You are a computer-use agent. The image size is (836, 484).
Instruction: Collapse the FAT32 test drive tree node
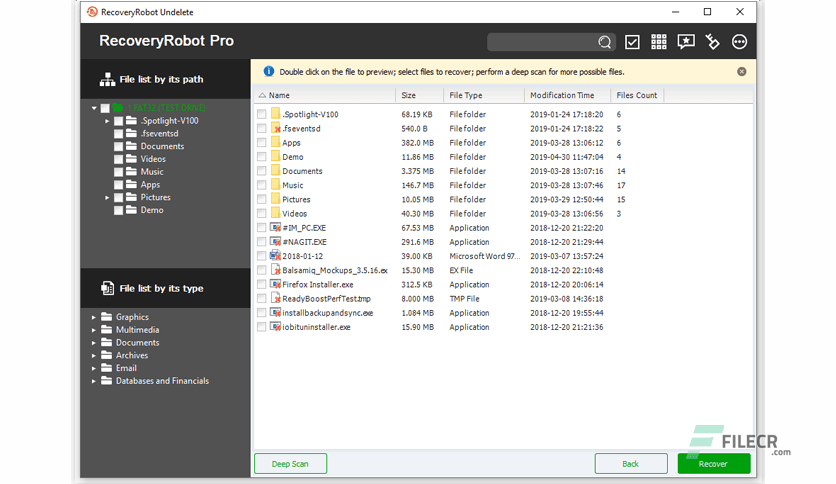94,108
